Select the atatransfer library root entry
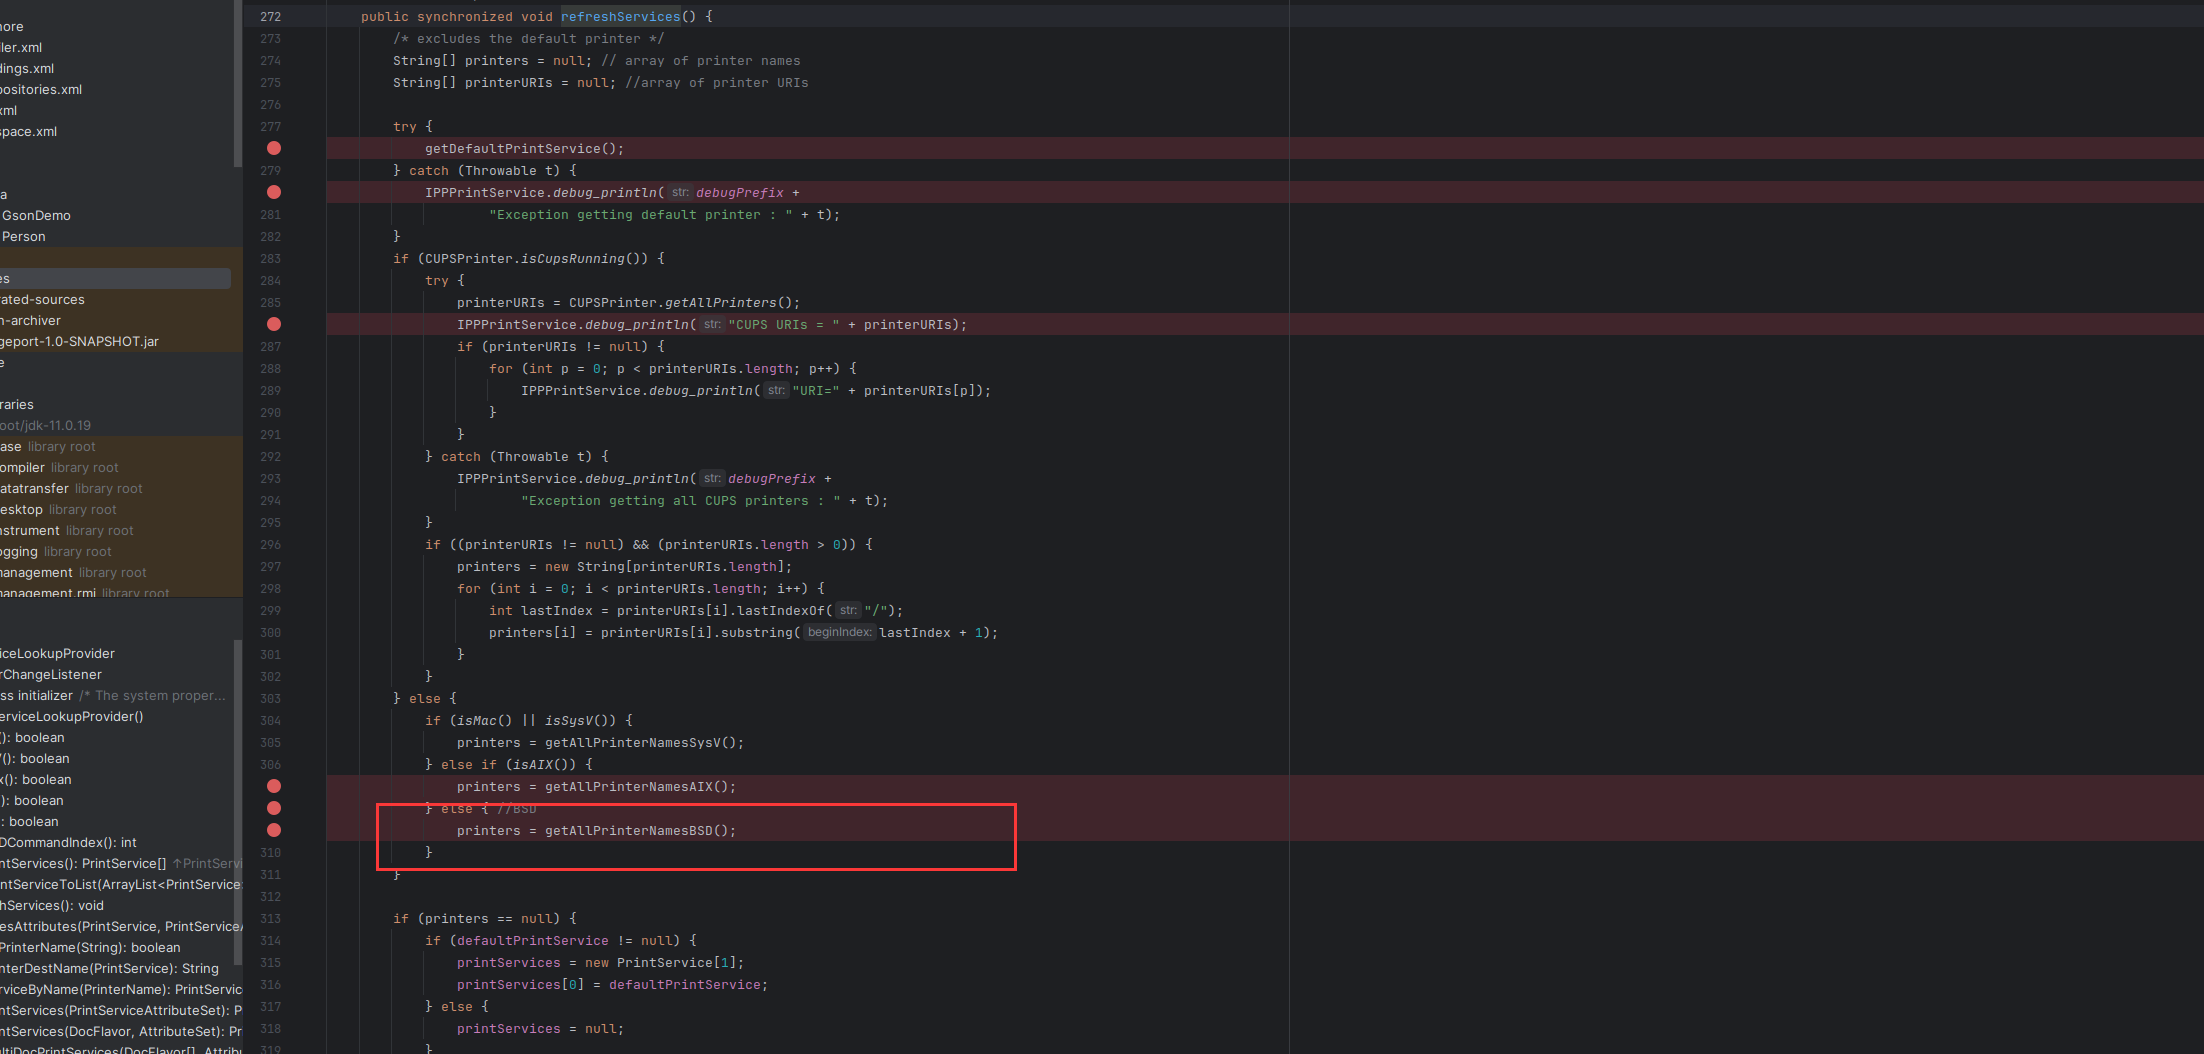Screen dimensions: 2204x1054 click(x=71, y=488)
